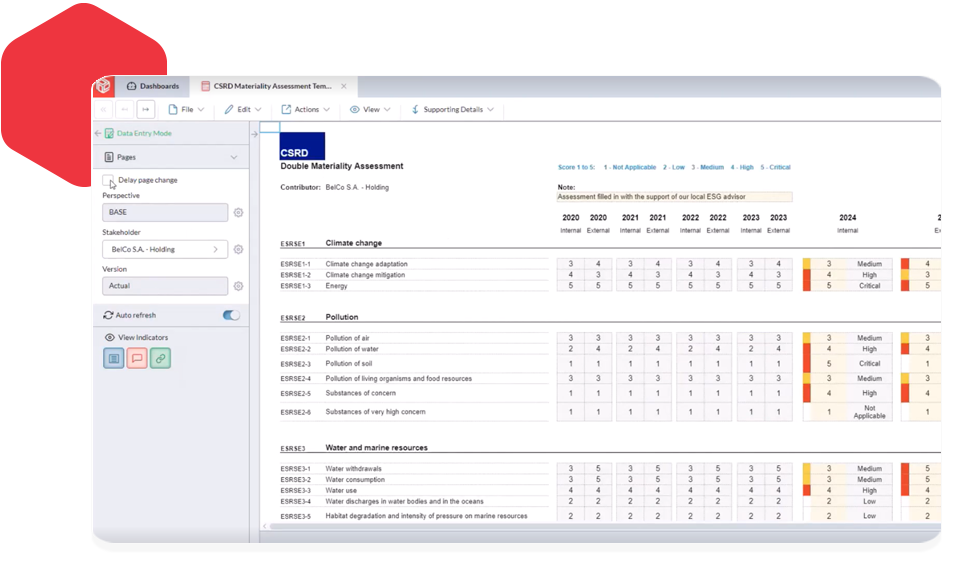This screenshot has width=966, height=564.
Task: Open the Actions menu
Action: tap(306, 110)
